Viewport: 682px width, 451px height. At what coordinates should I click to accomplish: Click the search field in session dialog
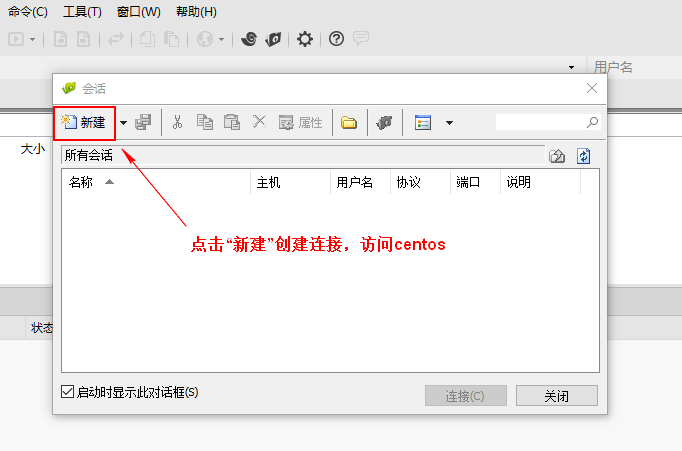(540, 122)
